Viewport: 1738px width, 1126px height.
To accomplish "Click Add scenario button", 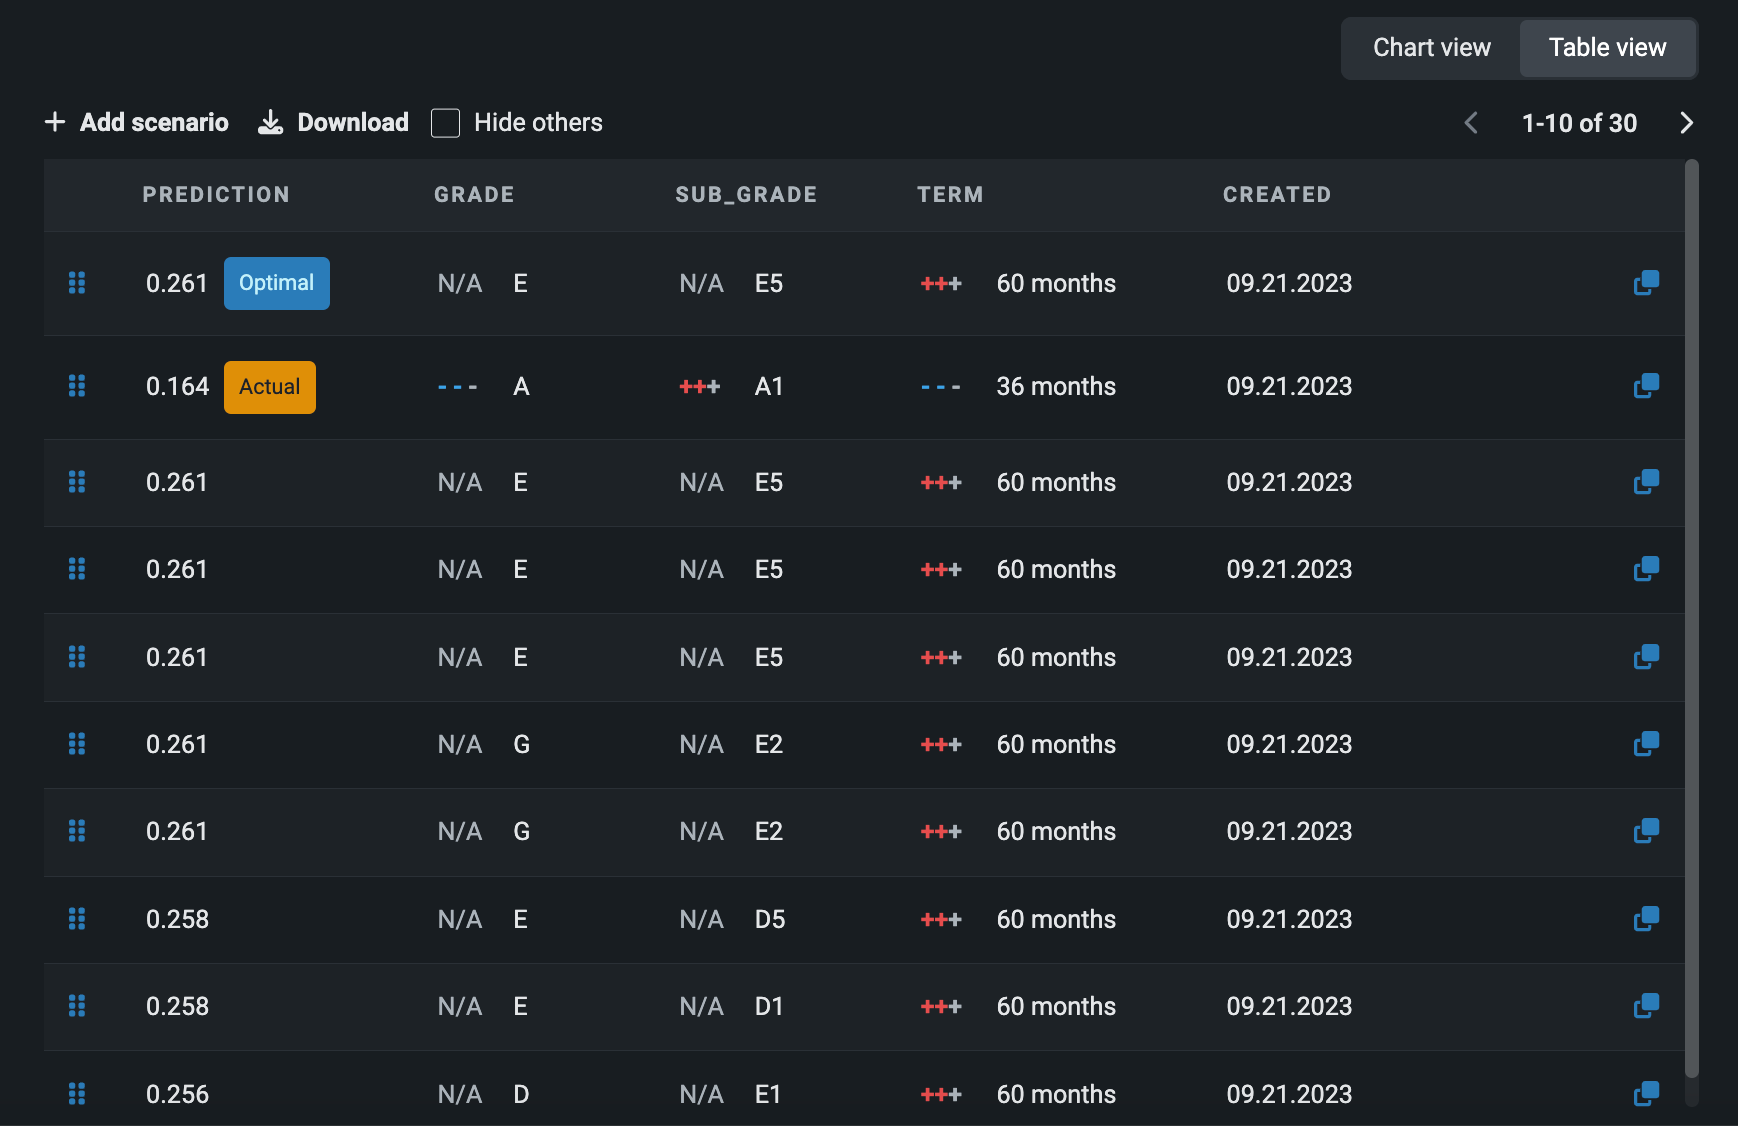I will pos(137,123).
